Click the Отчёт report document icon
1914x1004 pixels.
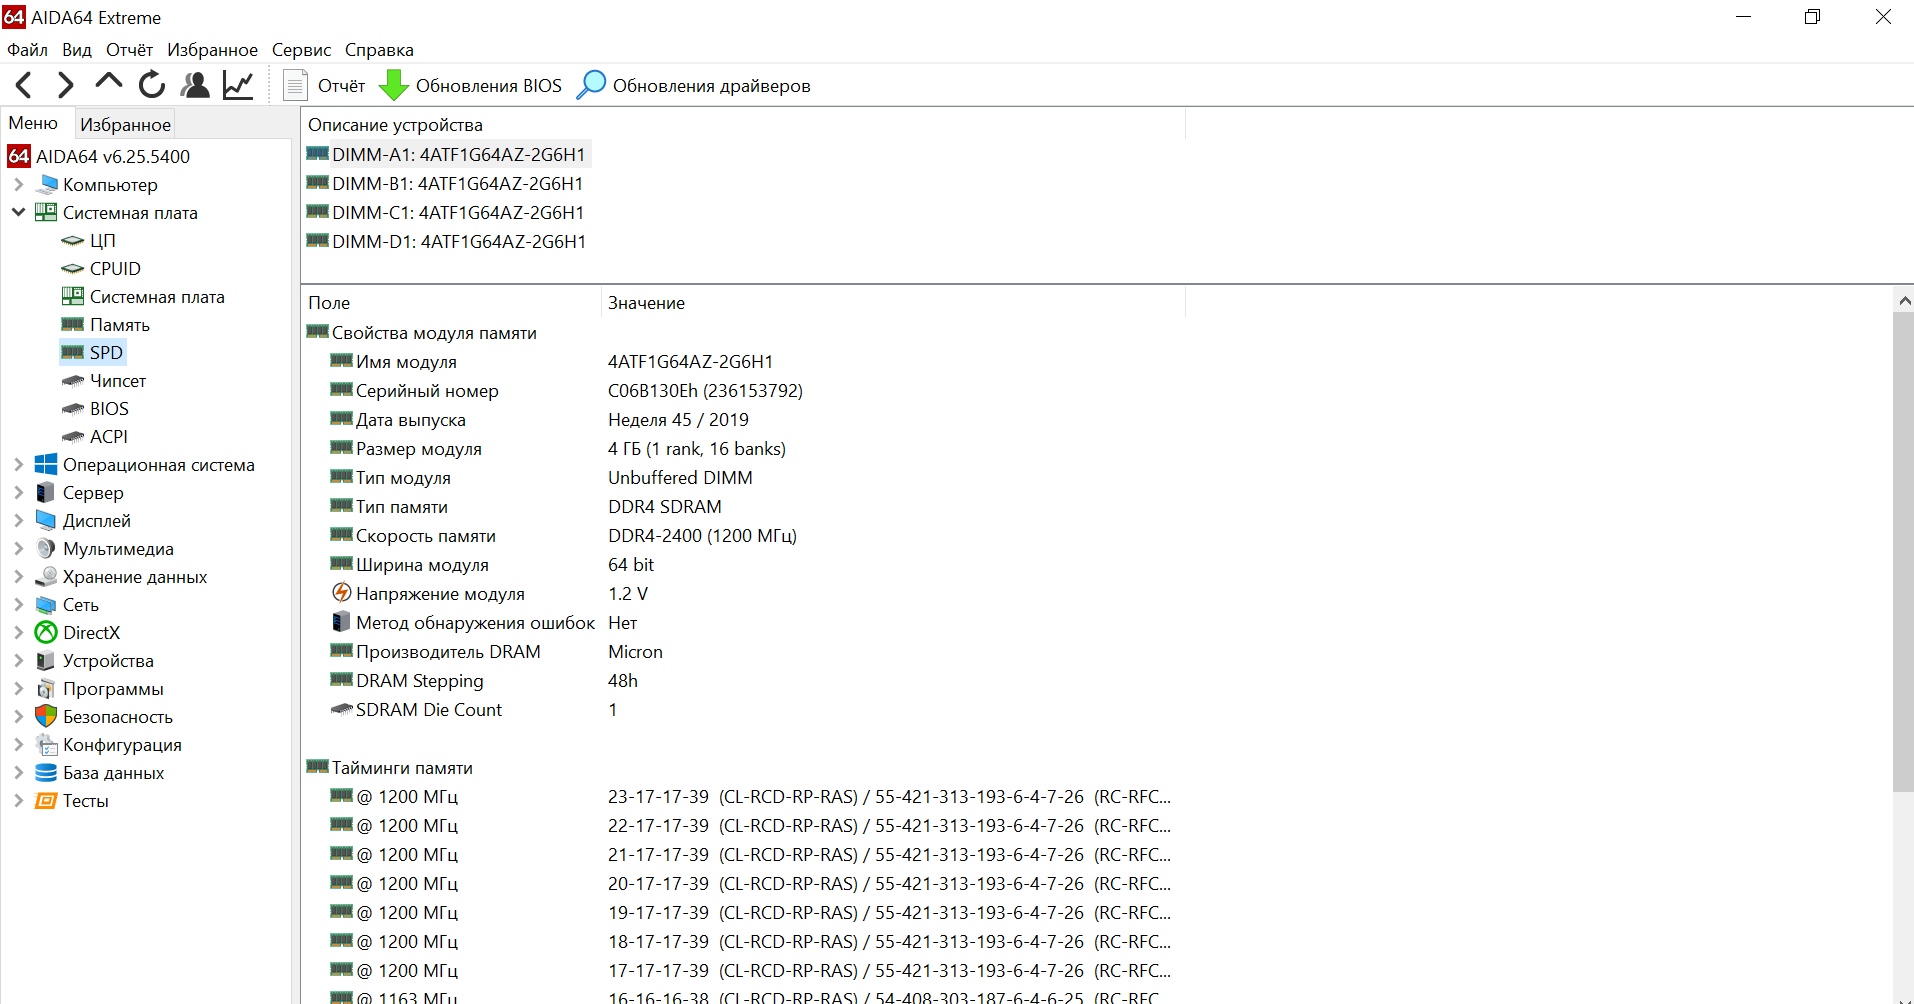tap(295, 85)
